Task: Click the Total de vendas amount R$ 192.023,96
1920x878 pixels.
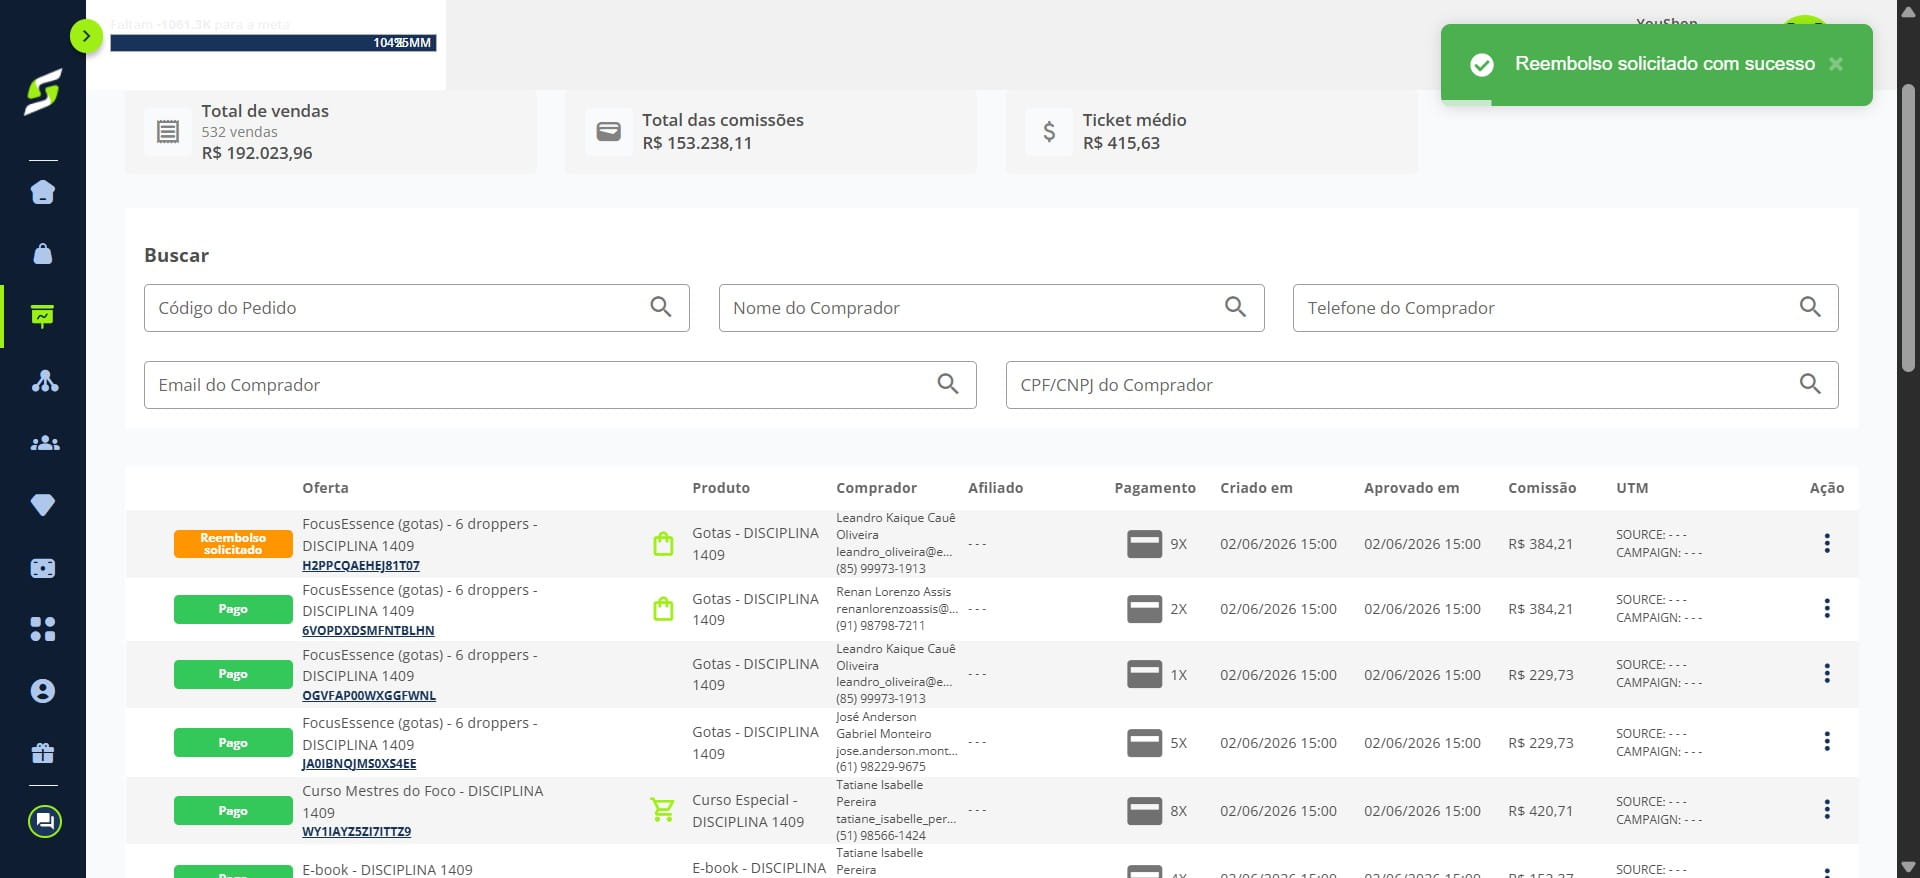Action: [x=257, y=153]
